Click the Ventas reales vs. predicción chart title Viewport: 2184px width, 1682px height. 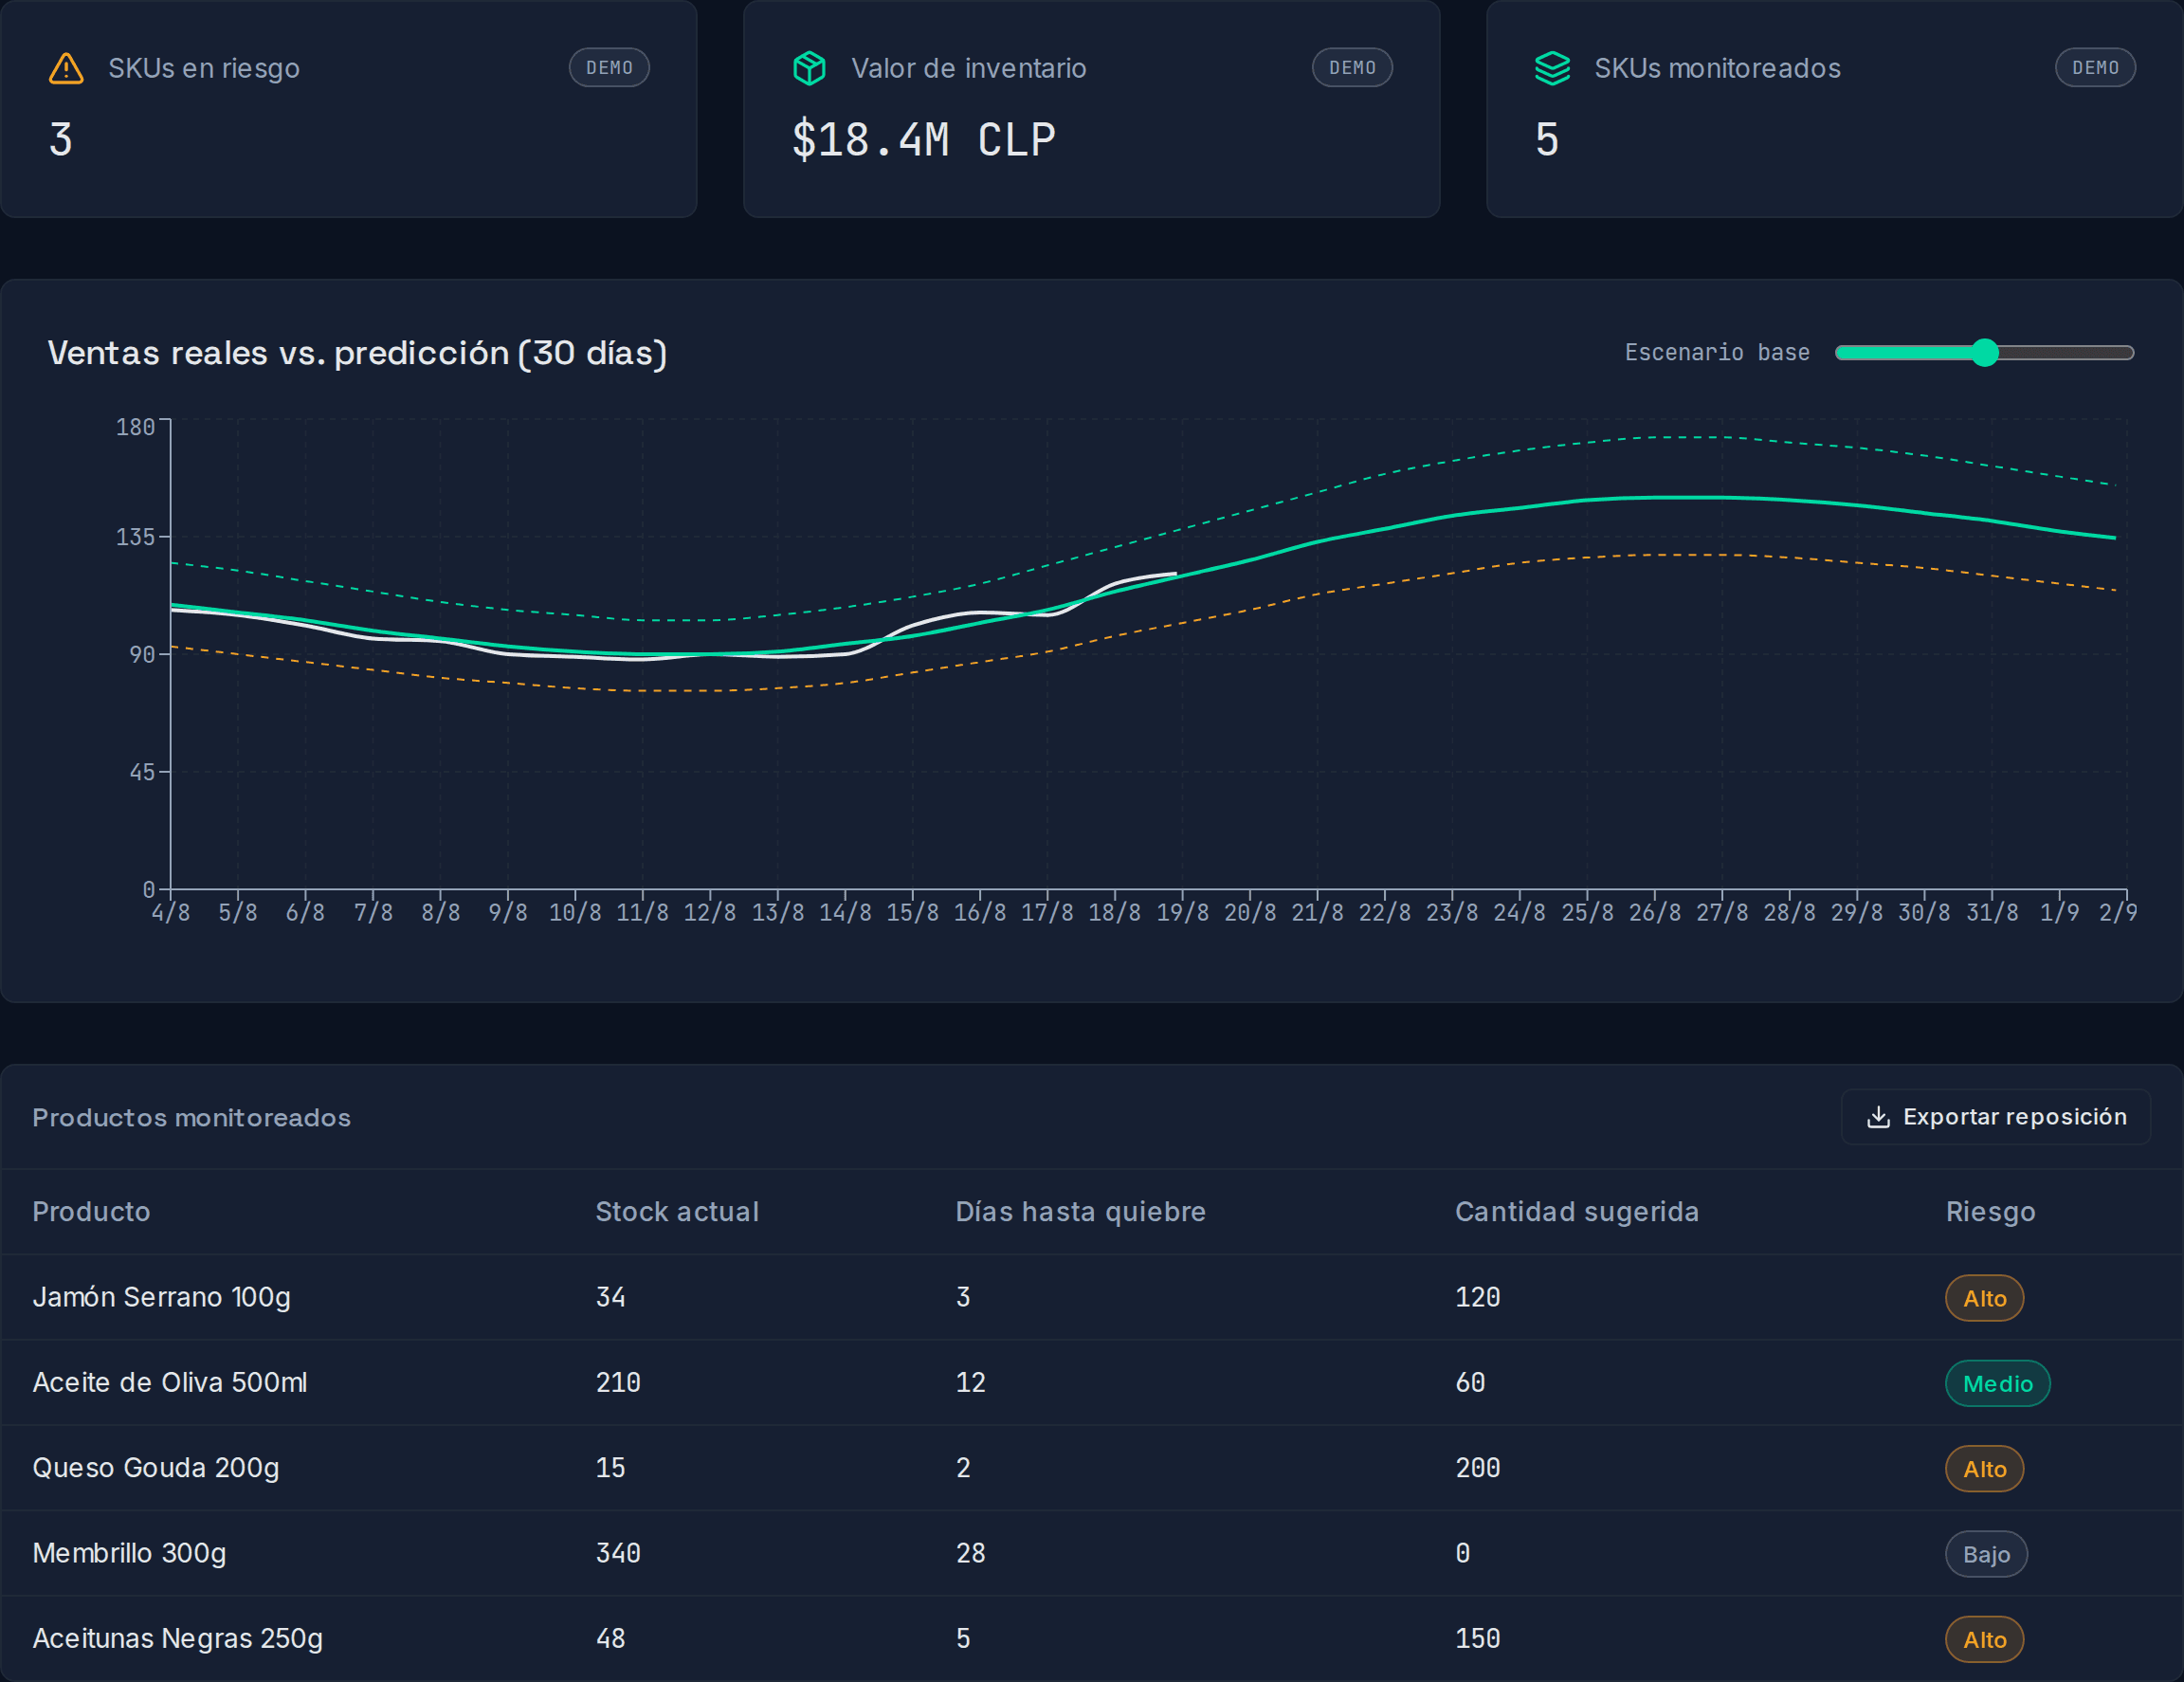tap(357, 353)
